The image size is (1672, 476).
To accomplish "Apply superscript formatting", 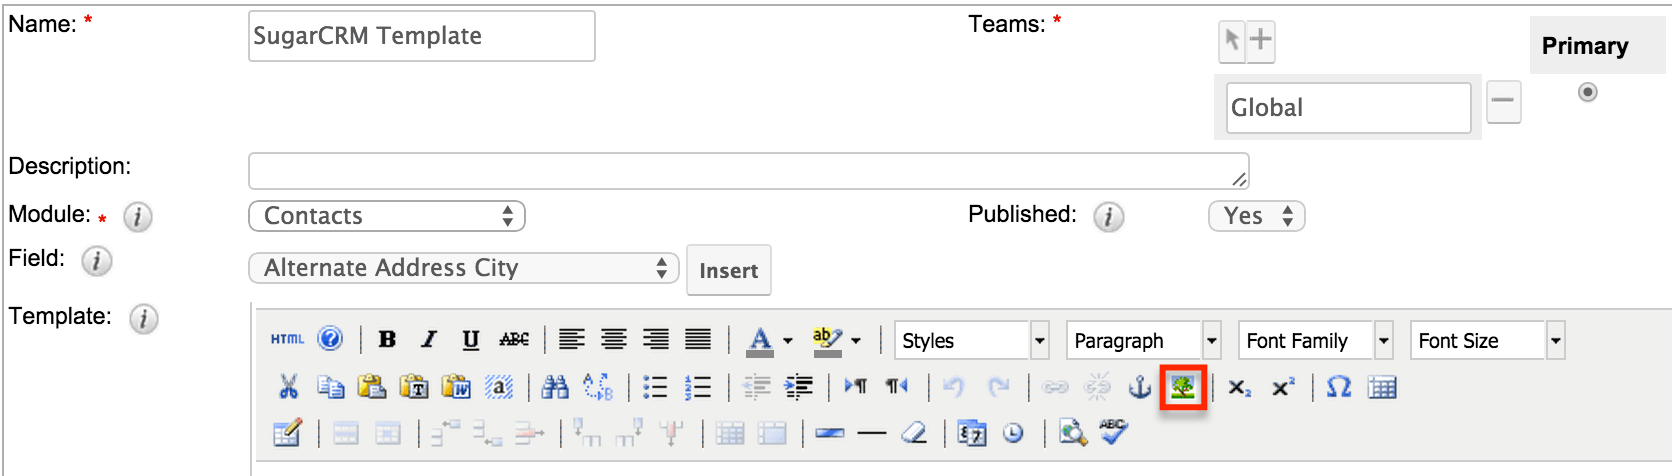I will [x=1283, y=387].
